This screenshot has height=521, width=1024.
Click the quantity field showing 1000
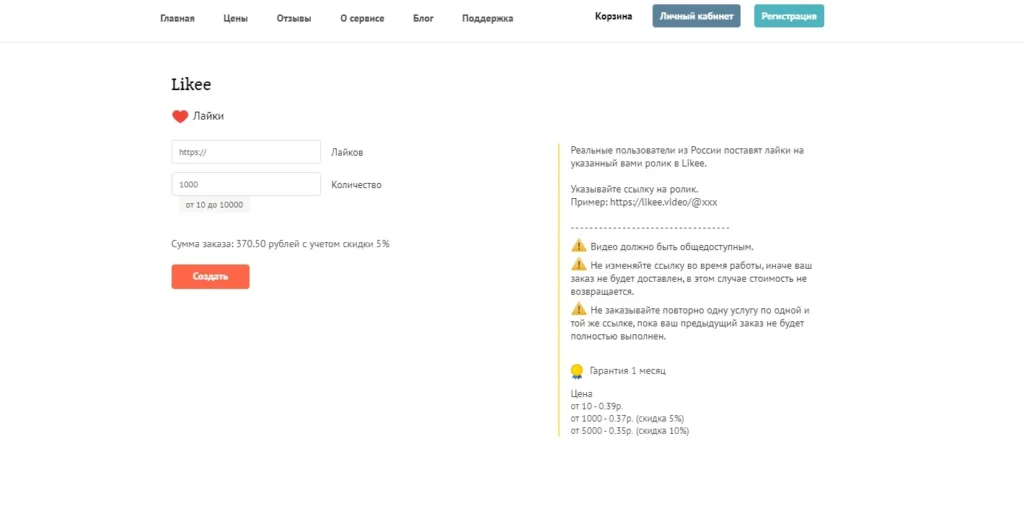tap(246, 184)
